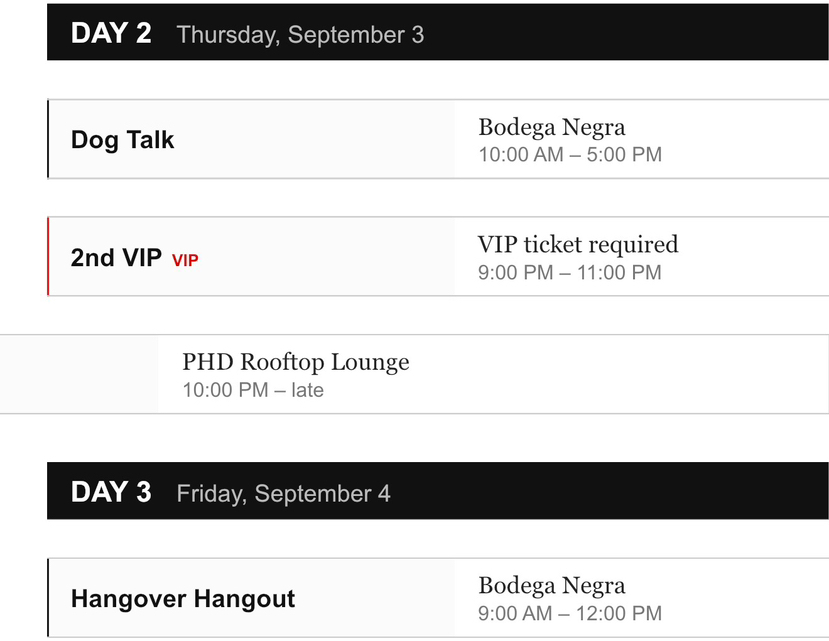The width and height of the screenshot is (829, 641).
Task: Click the black accent bar beside Hangover Hangout
Action: (x=48, y=598)
